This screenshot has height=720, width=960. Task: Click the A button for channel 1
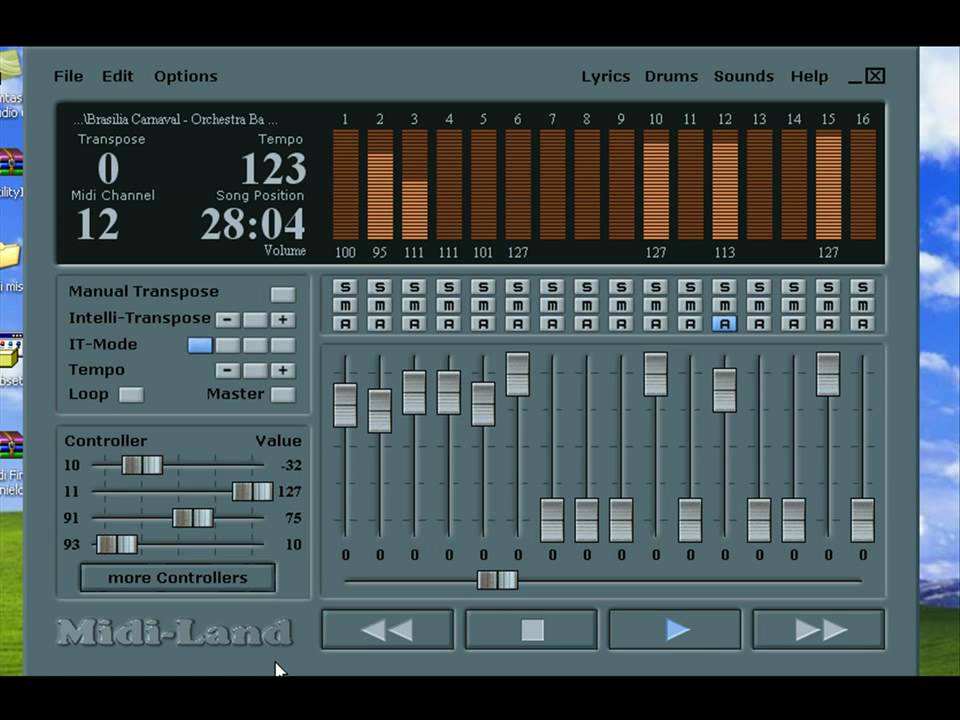(x=345, y=324)
